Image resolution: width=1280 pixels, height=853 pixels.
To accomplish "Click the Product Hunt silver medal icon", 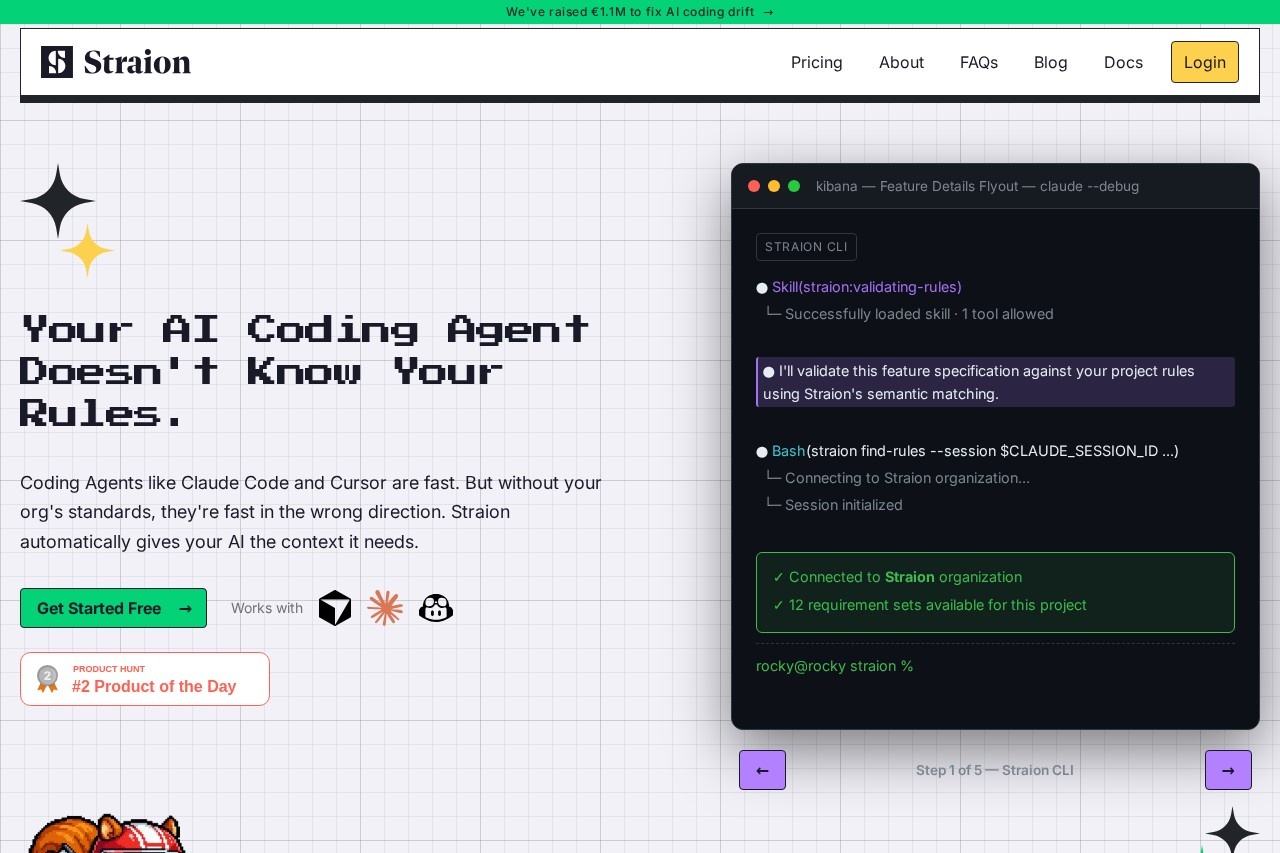I will tap(47, 679).
